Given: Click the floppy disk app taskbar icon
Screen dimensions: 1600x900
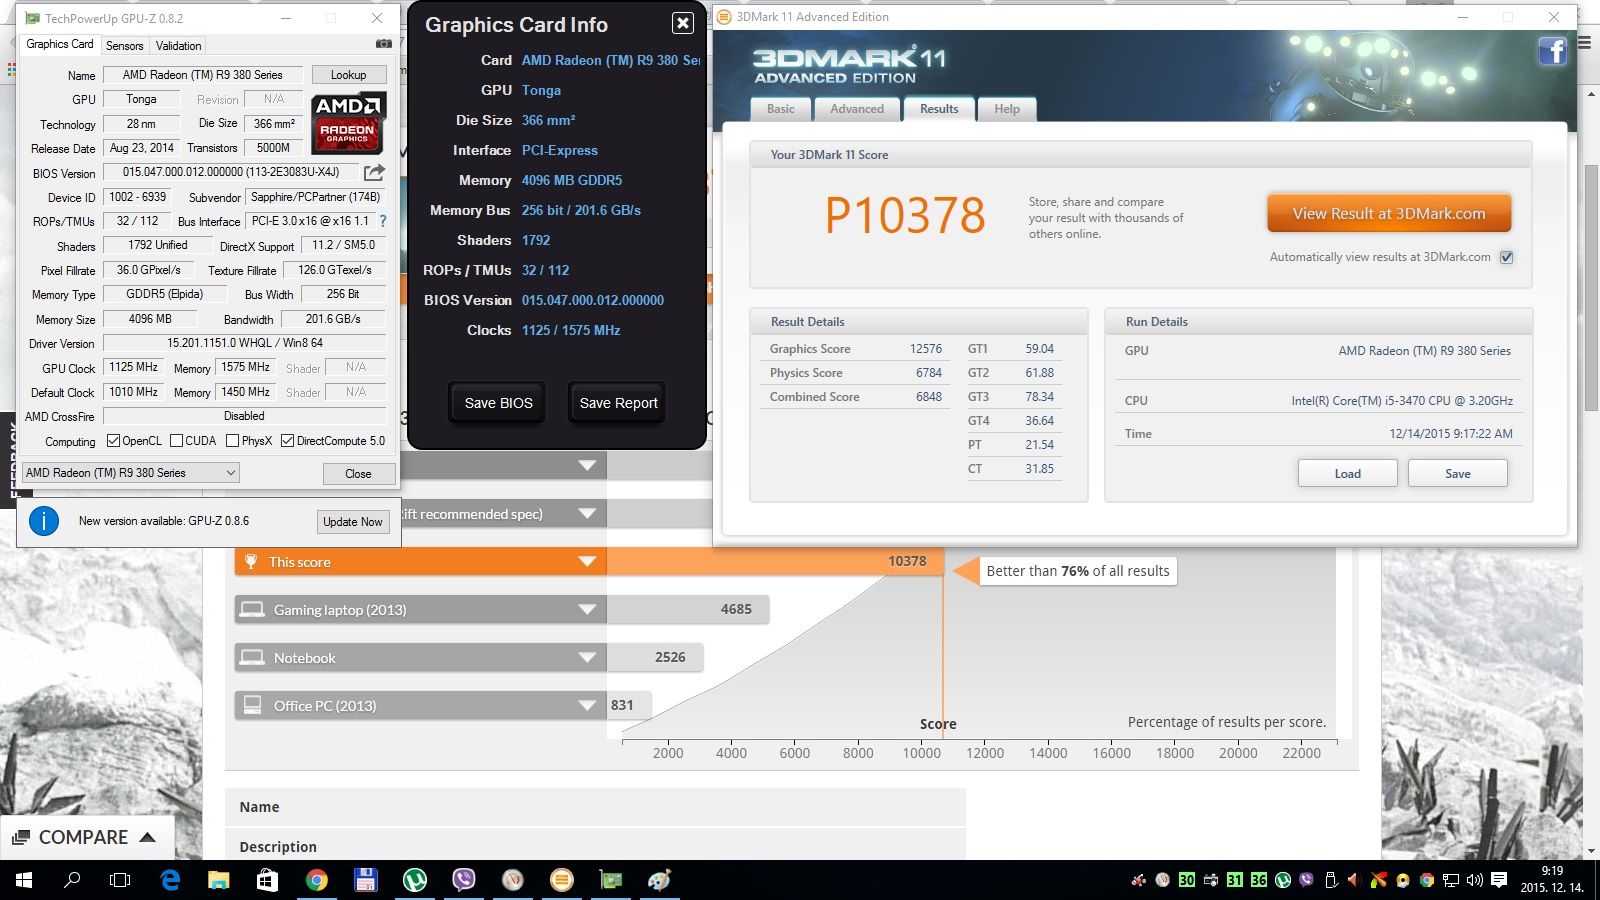Looking at the screenshot, I should [365, 880].
